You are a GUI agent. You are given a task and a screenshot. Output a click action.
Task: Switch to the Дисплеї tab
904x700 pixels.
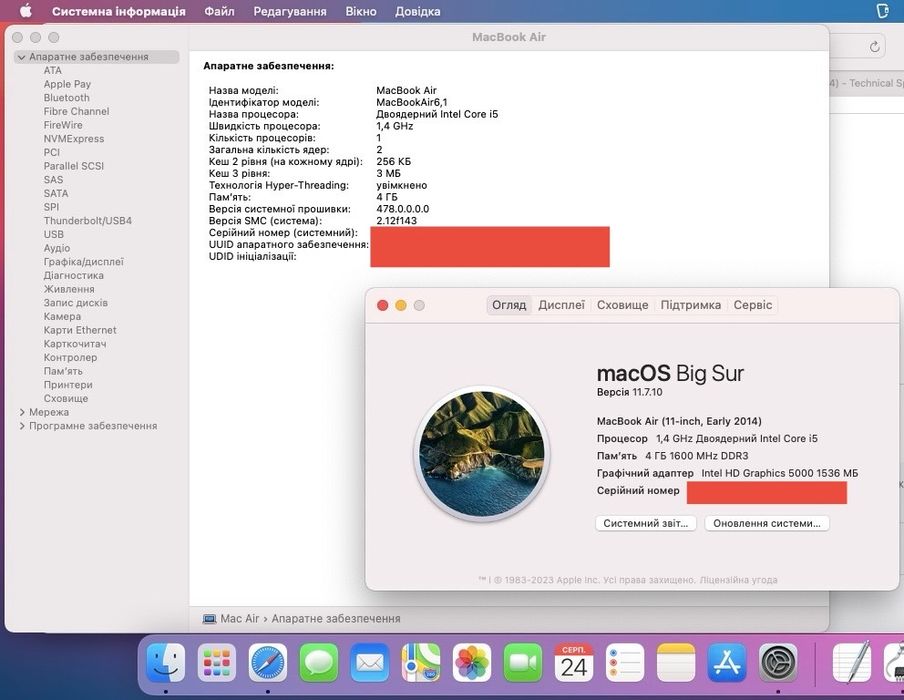tap(562, 305)
